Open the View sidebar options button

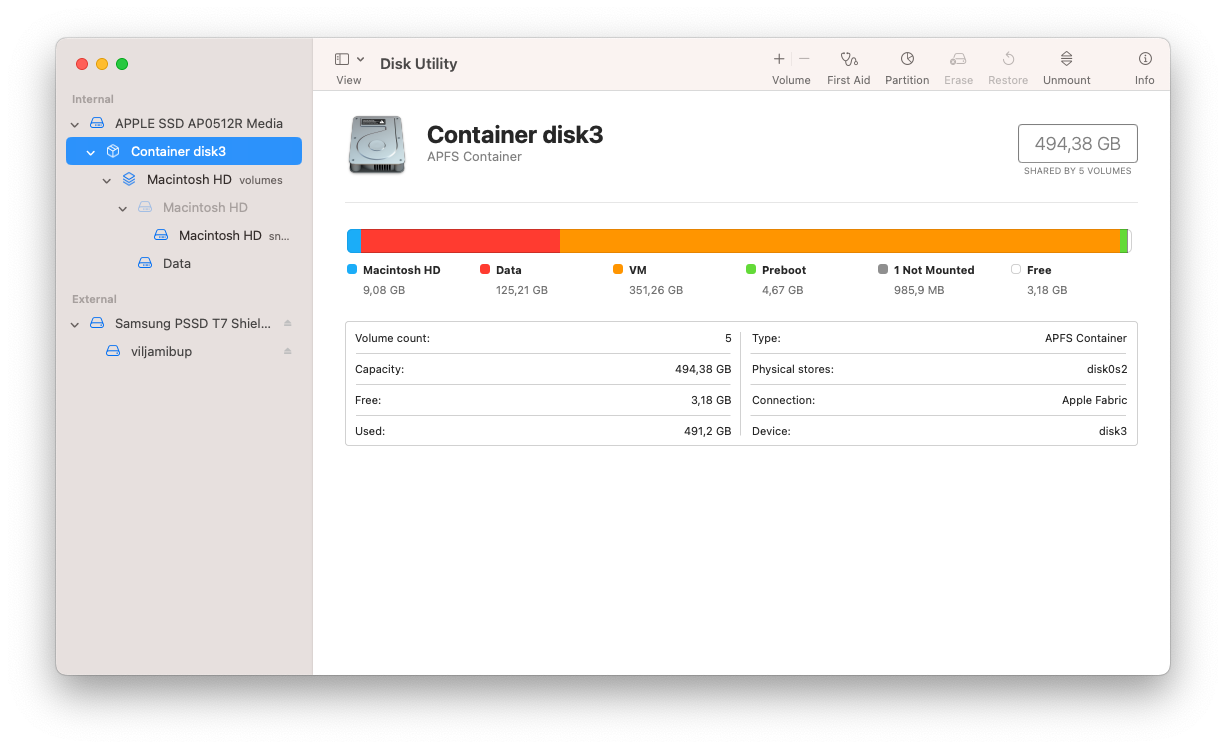[342, 60]
